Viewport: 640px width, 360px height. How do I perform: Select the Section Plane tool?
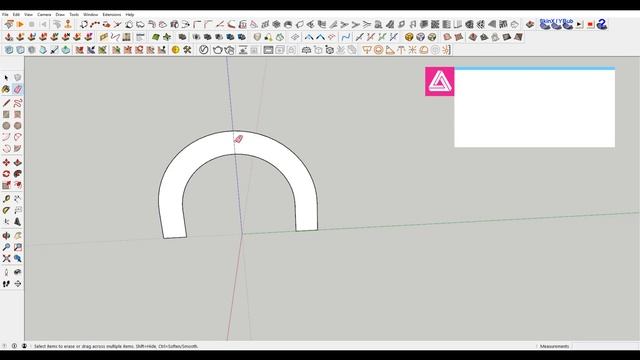(x=18, y=283)
